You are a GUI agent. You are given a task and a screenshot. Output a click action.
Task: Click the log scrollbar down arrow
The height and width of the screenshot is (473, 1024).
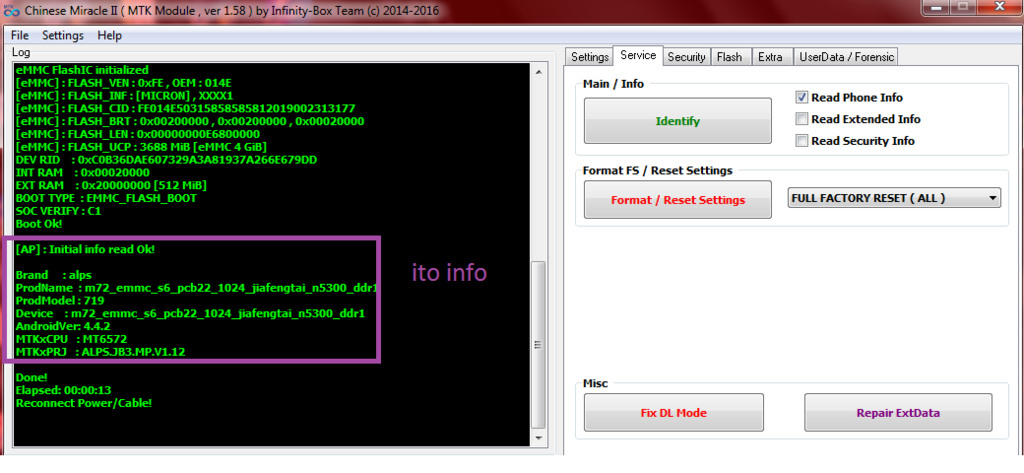[x=540, y=437]
